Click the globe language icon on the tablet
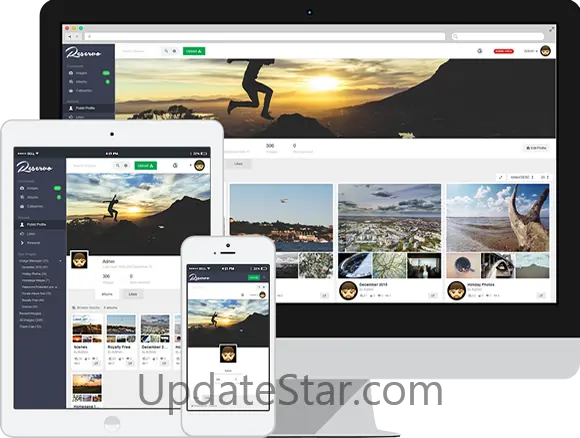Screen dimensions: 580x438 [x=175, y=166]
